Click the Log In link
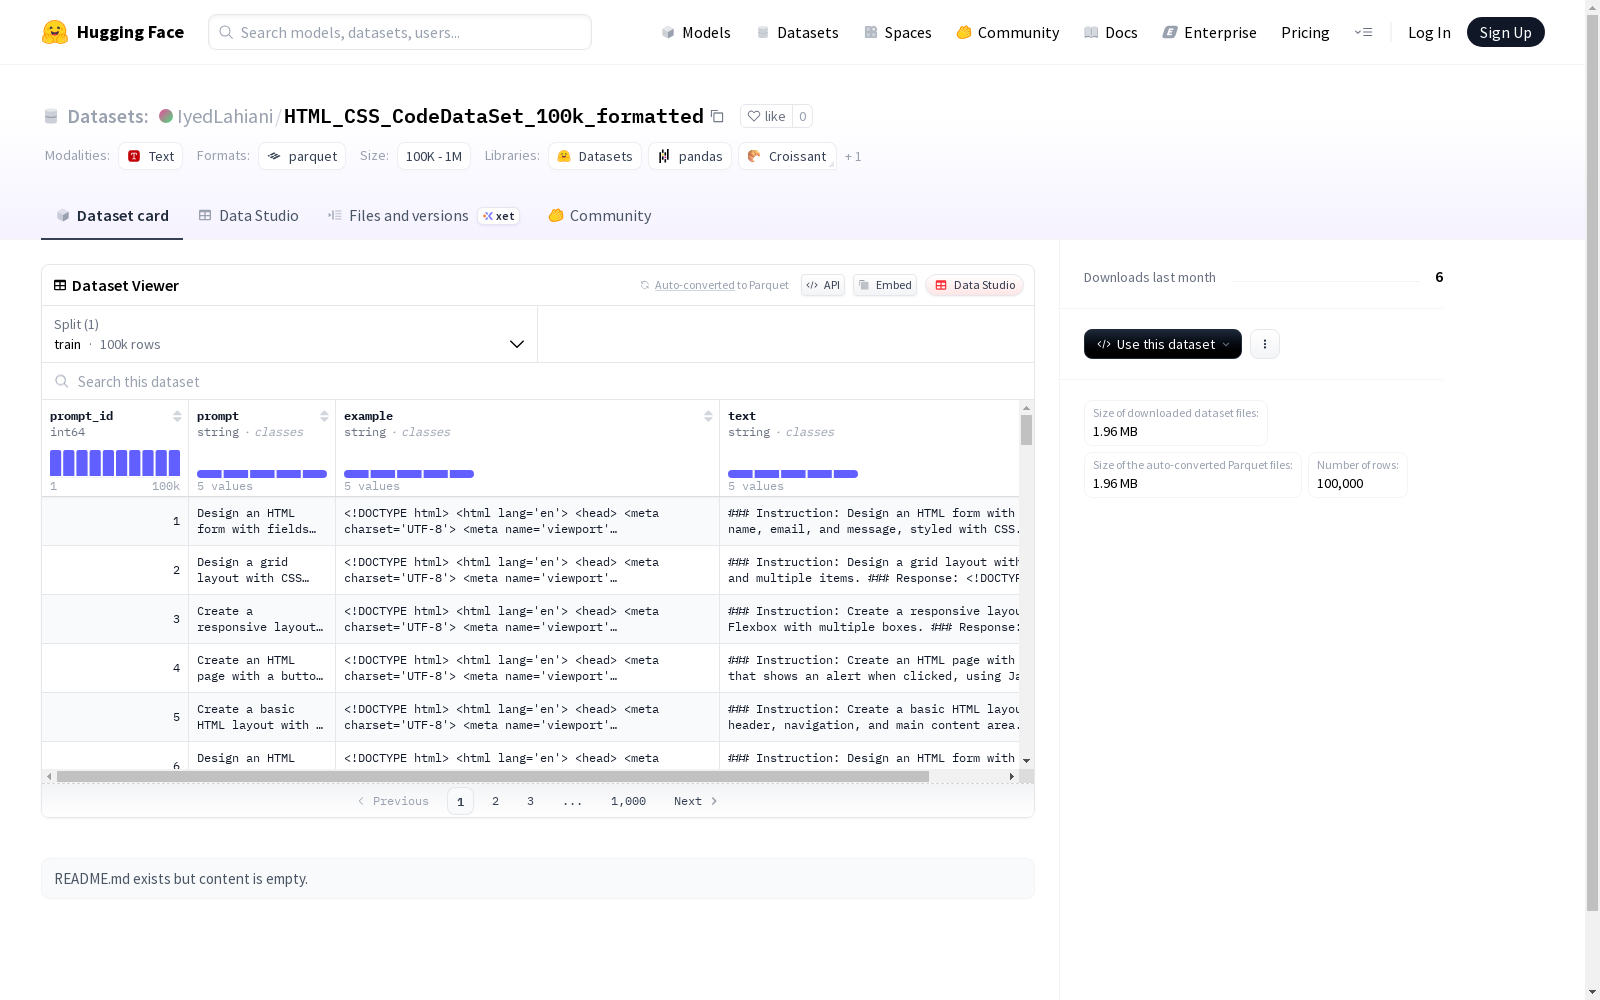This screenshot has width=1600, height=1000. (x=1429, y=32)
